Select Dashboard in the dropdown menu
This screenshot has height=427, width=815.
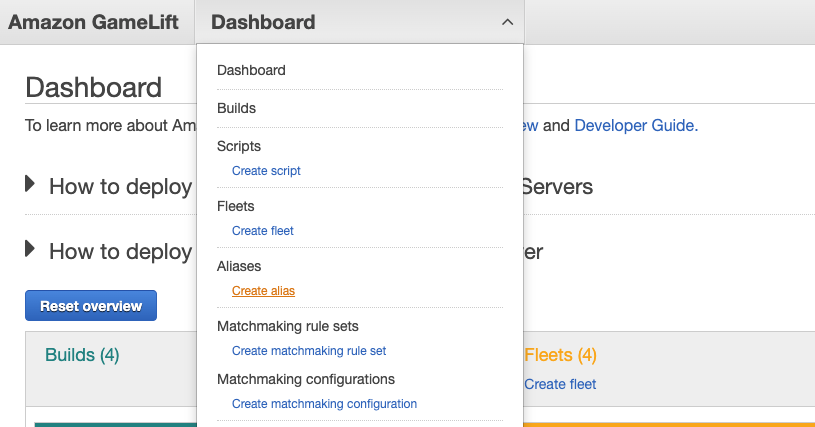(x=251, y=70)
